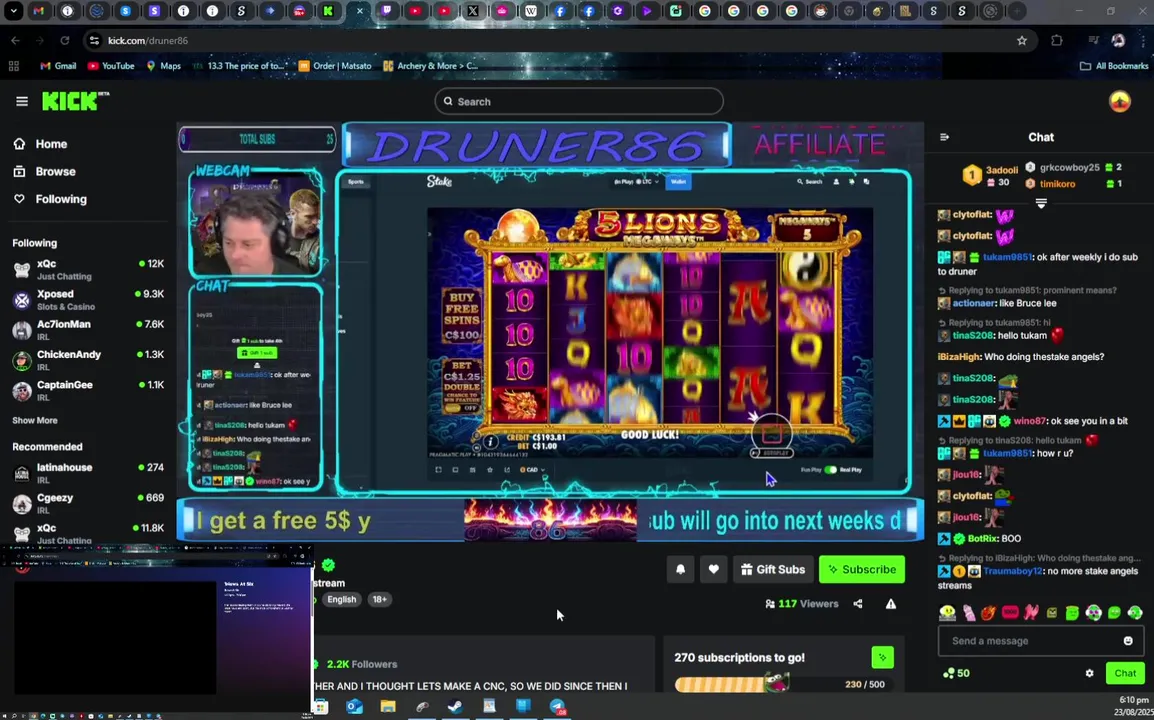Click the Gift Subs button
Image resolution: width=1154 pixels, height=720 pixels.
point(773,569)
